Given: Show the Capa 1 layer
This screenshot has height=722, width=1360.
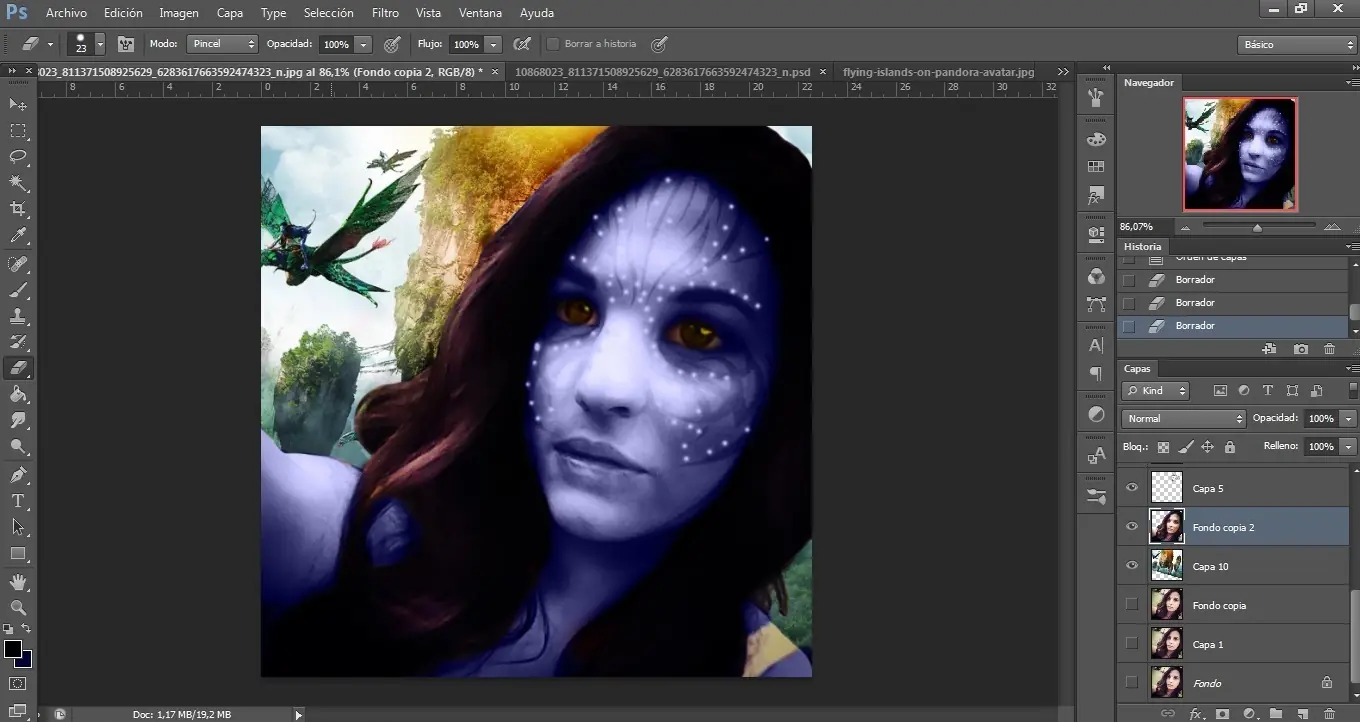Looking at the screenshot, I should [1132, 643].
